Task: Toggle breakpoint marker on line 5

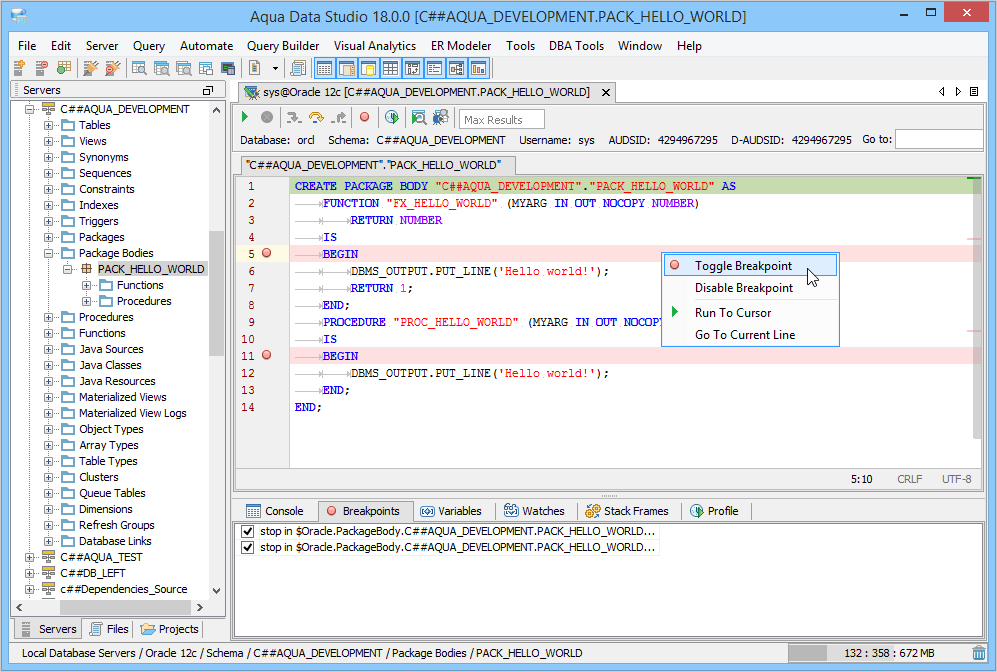Action: click(266, 253)
